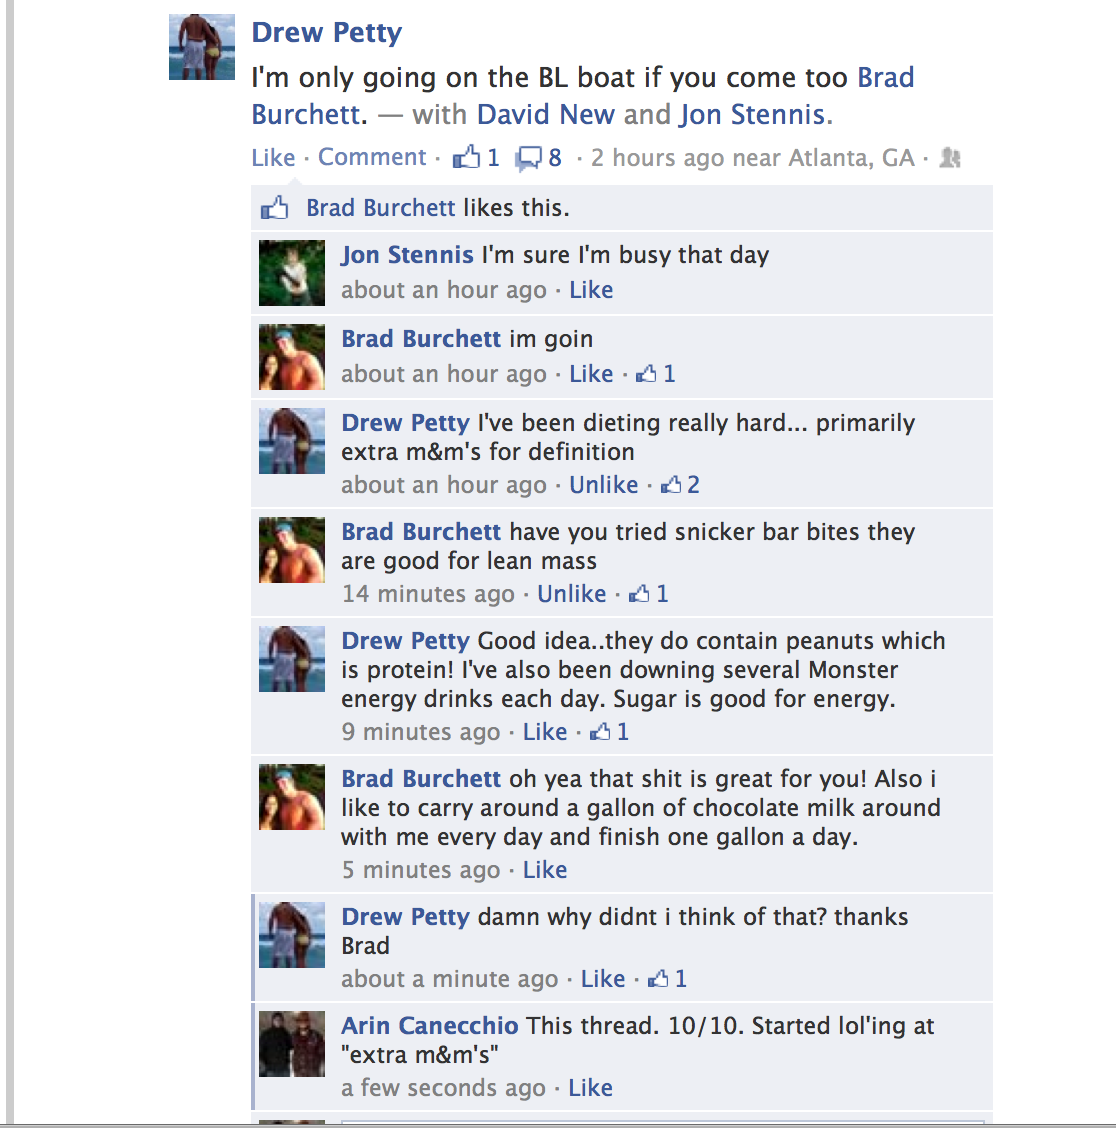Unlike Drew Petty's extra m&m's comment

tap(603, 484)
